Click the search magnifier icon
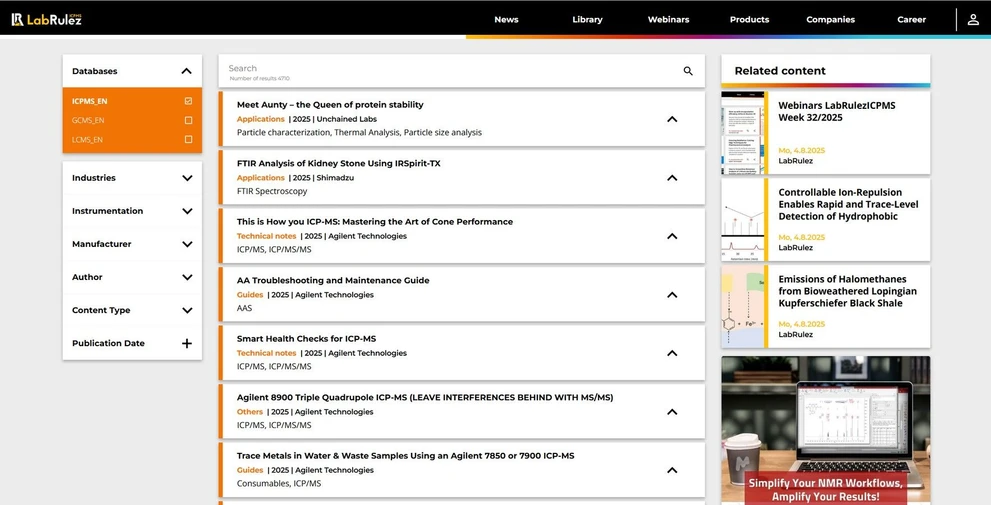The image size is (991, 505). 688,71
